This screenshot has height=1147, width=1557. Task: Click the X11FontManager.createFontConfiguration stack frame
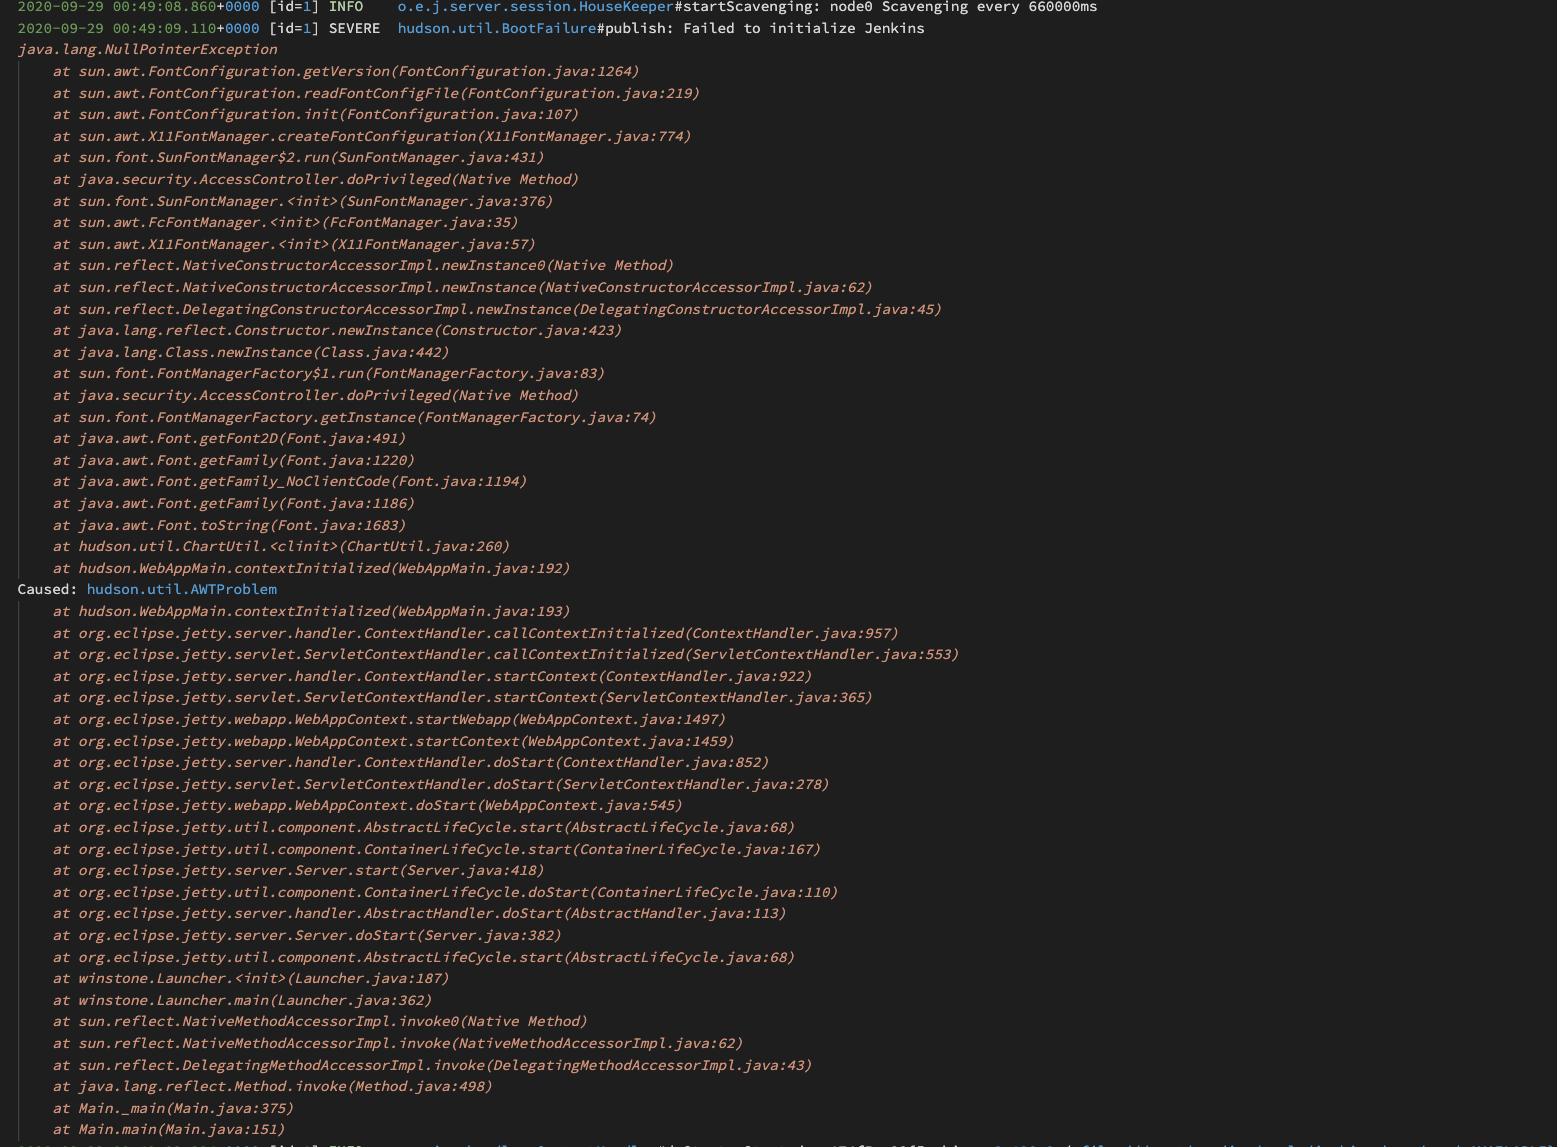click(372, 136)
